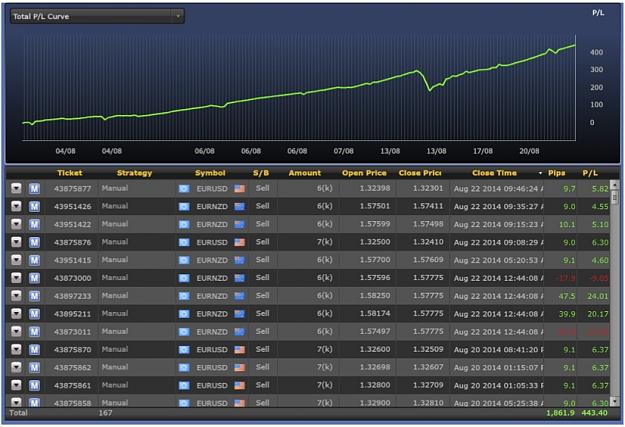
Task: Expand row arrow for ticket 43875862
Action: pyautogui.click(x=16, y=368)
